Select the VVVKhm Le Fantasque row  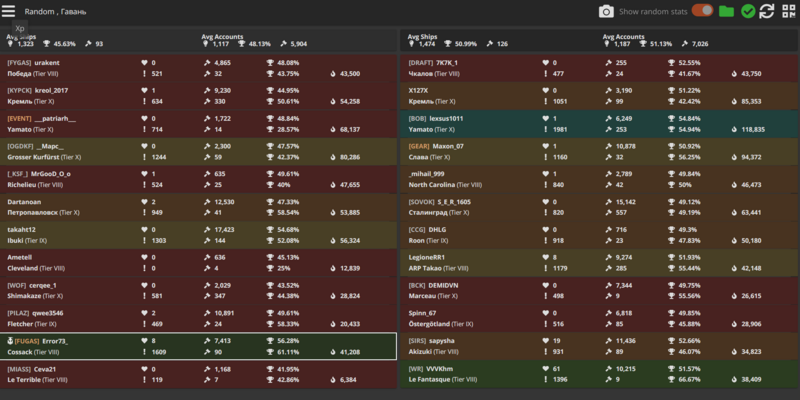(x=600, y=374)
